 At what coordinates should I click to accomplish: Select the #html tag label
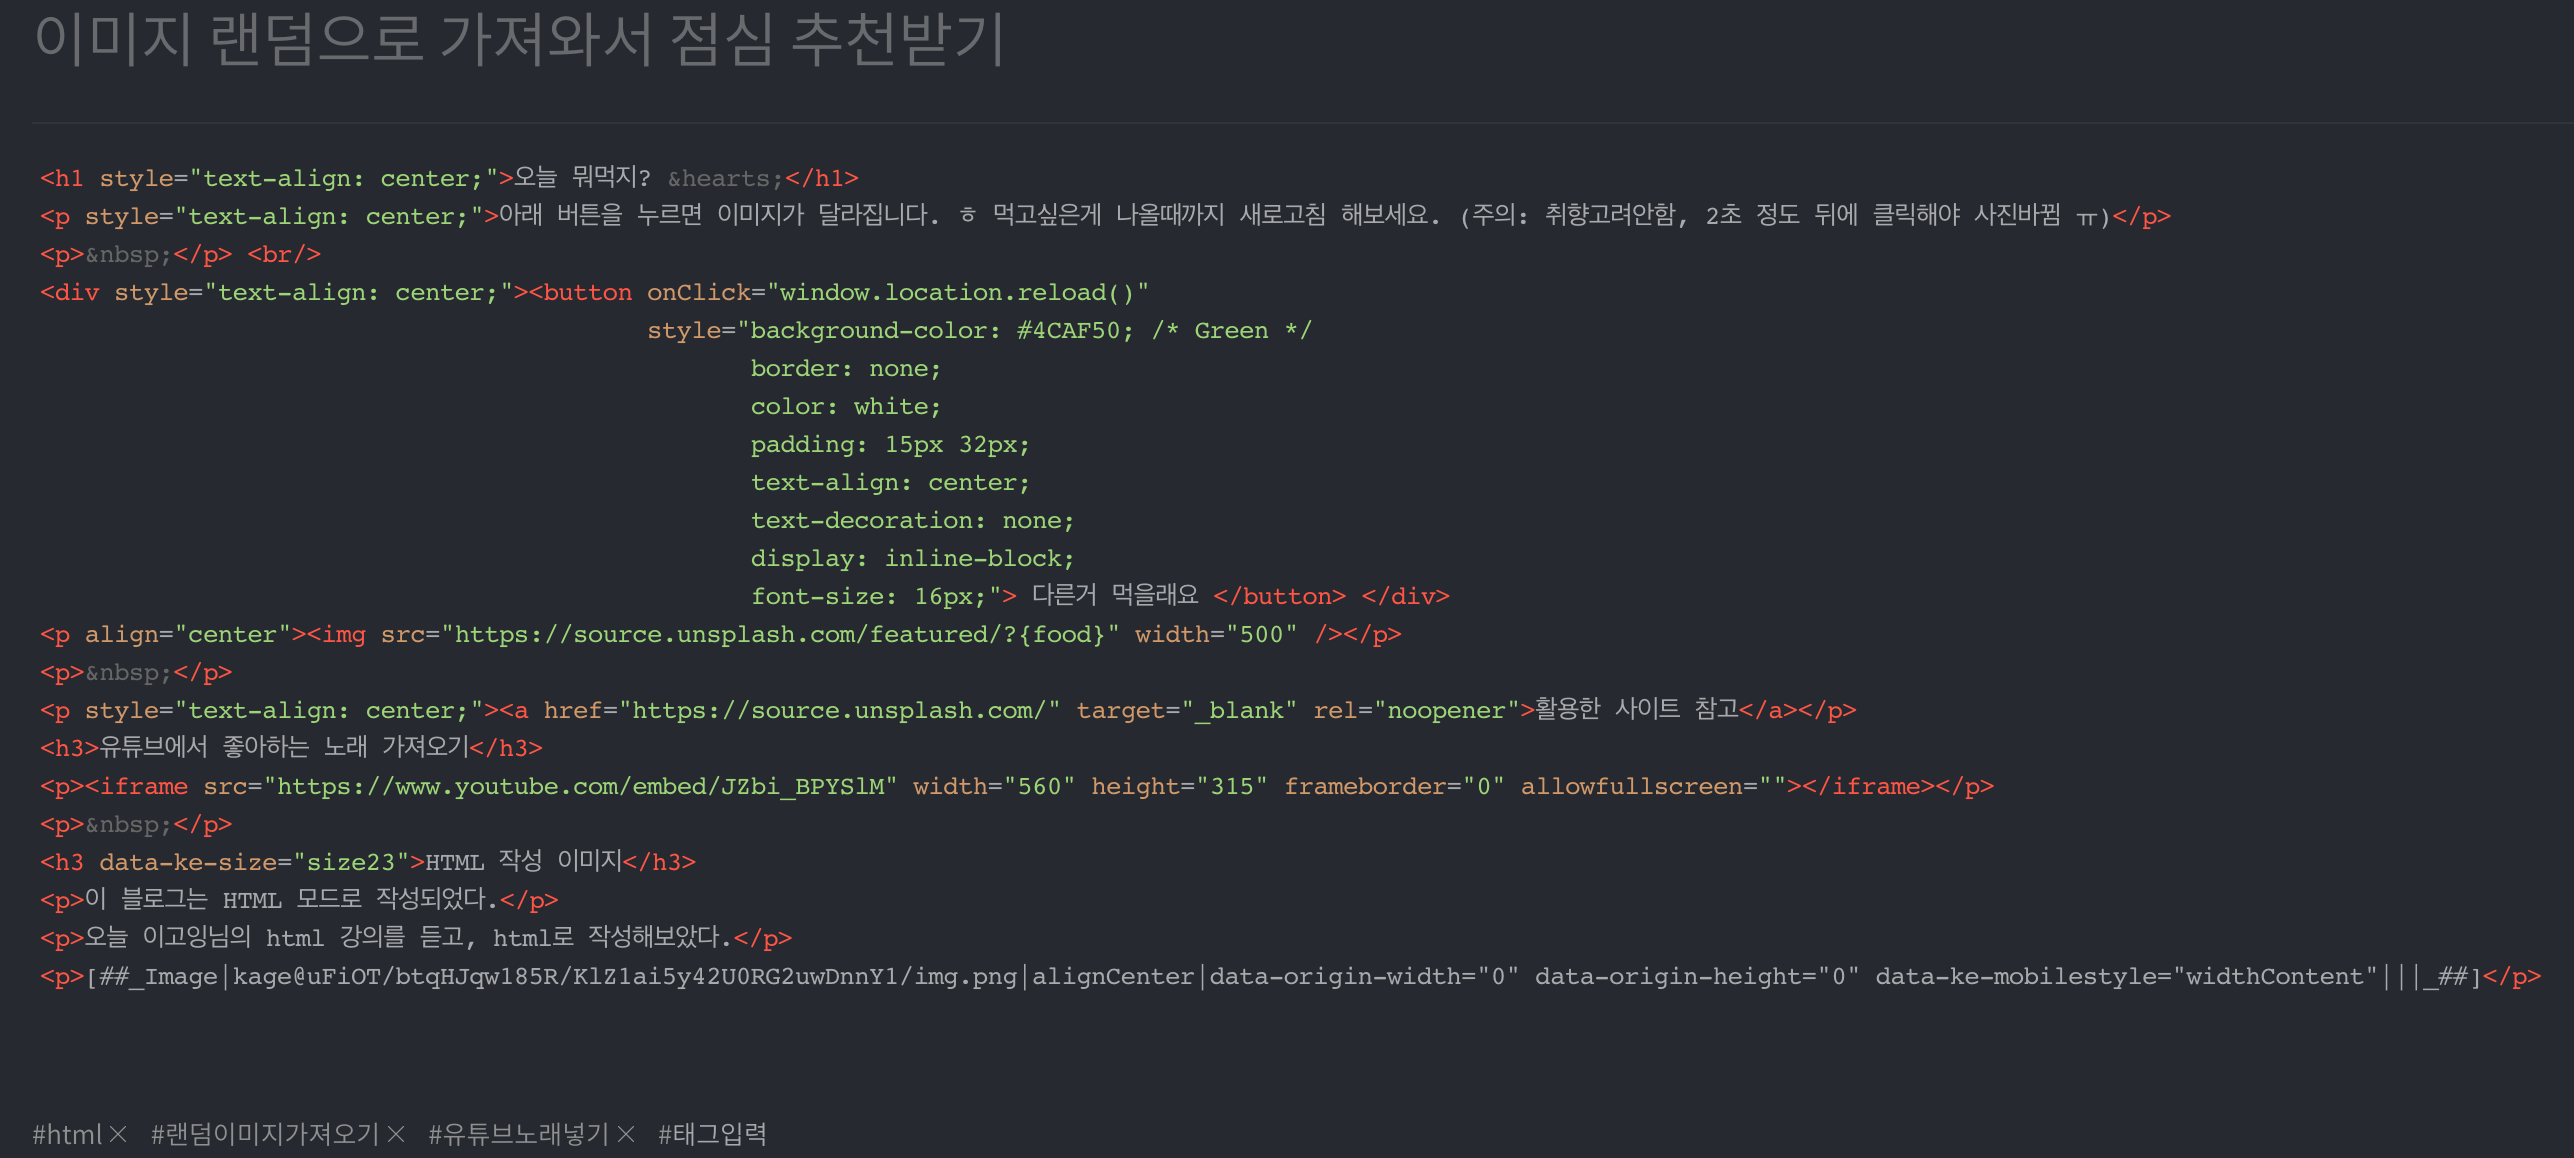click(x=66, y=1134)
